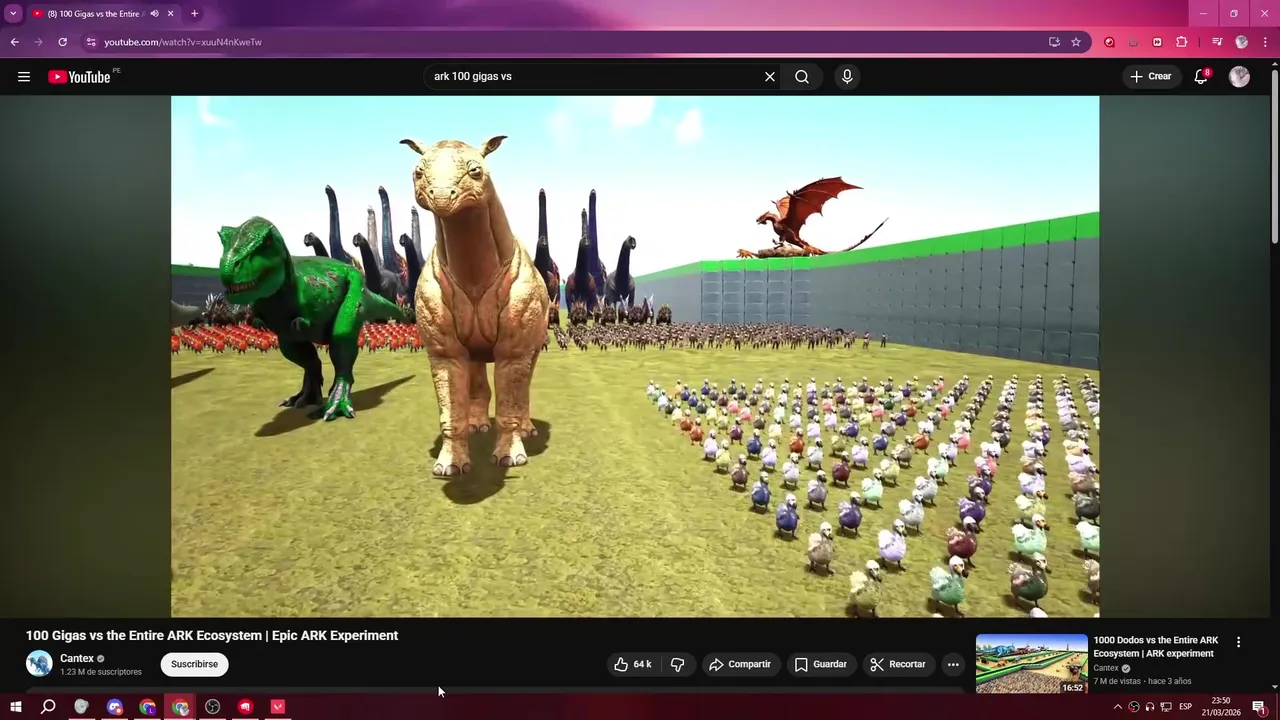1280x720 pixels.
Task: Click the video player to pause playback
Action: [635, 356]
